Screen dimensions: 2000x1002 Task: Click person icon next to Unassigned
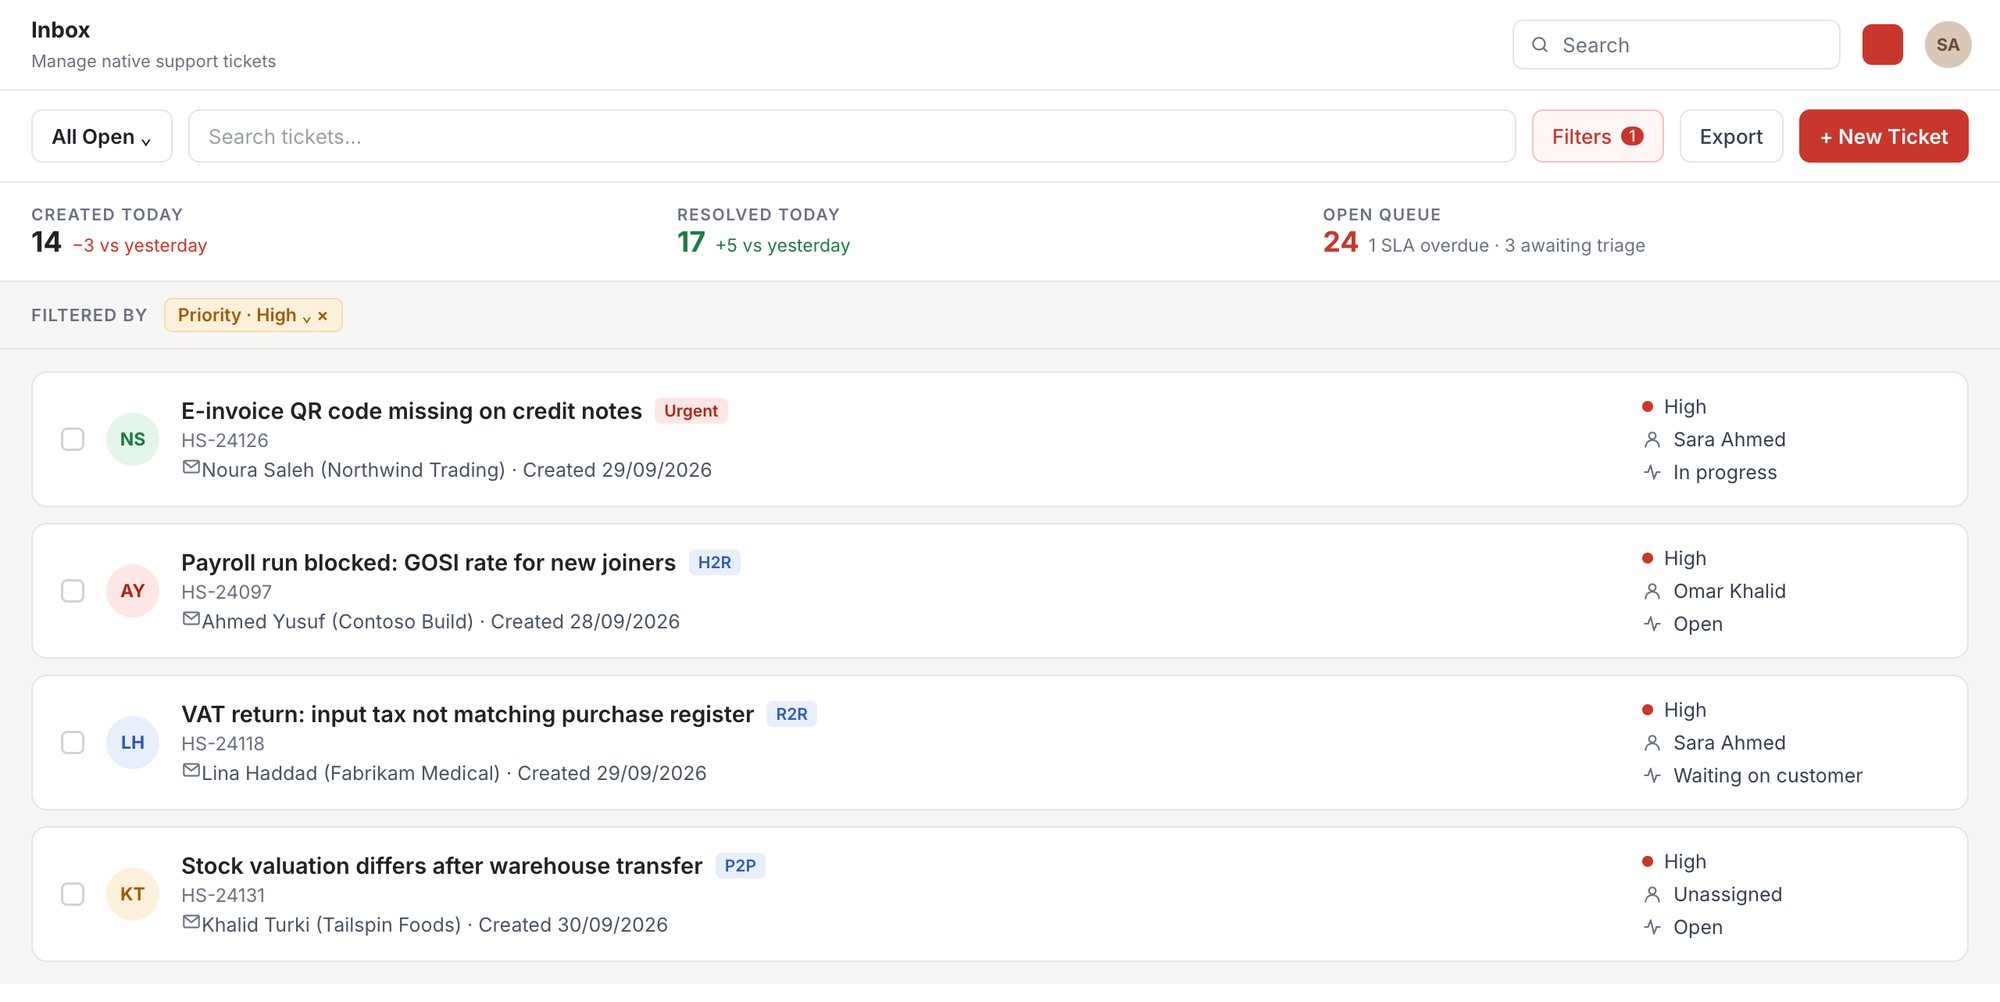click(1652, 894)
